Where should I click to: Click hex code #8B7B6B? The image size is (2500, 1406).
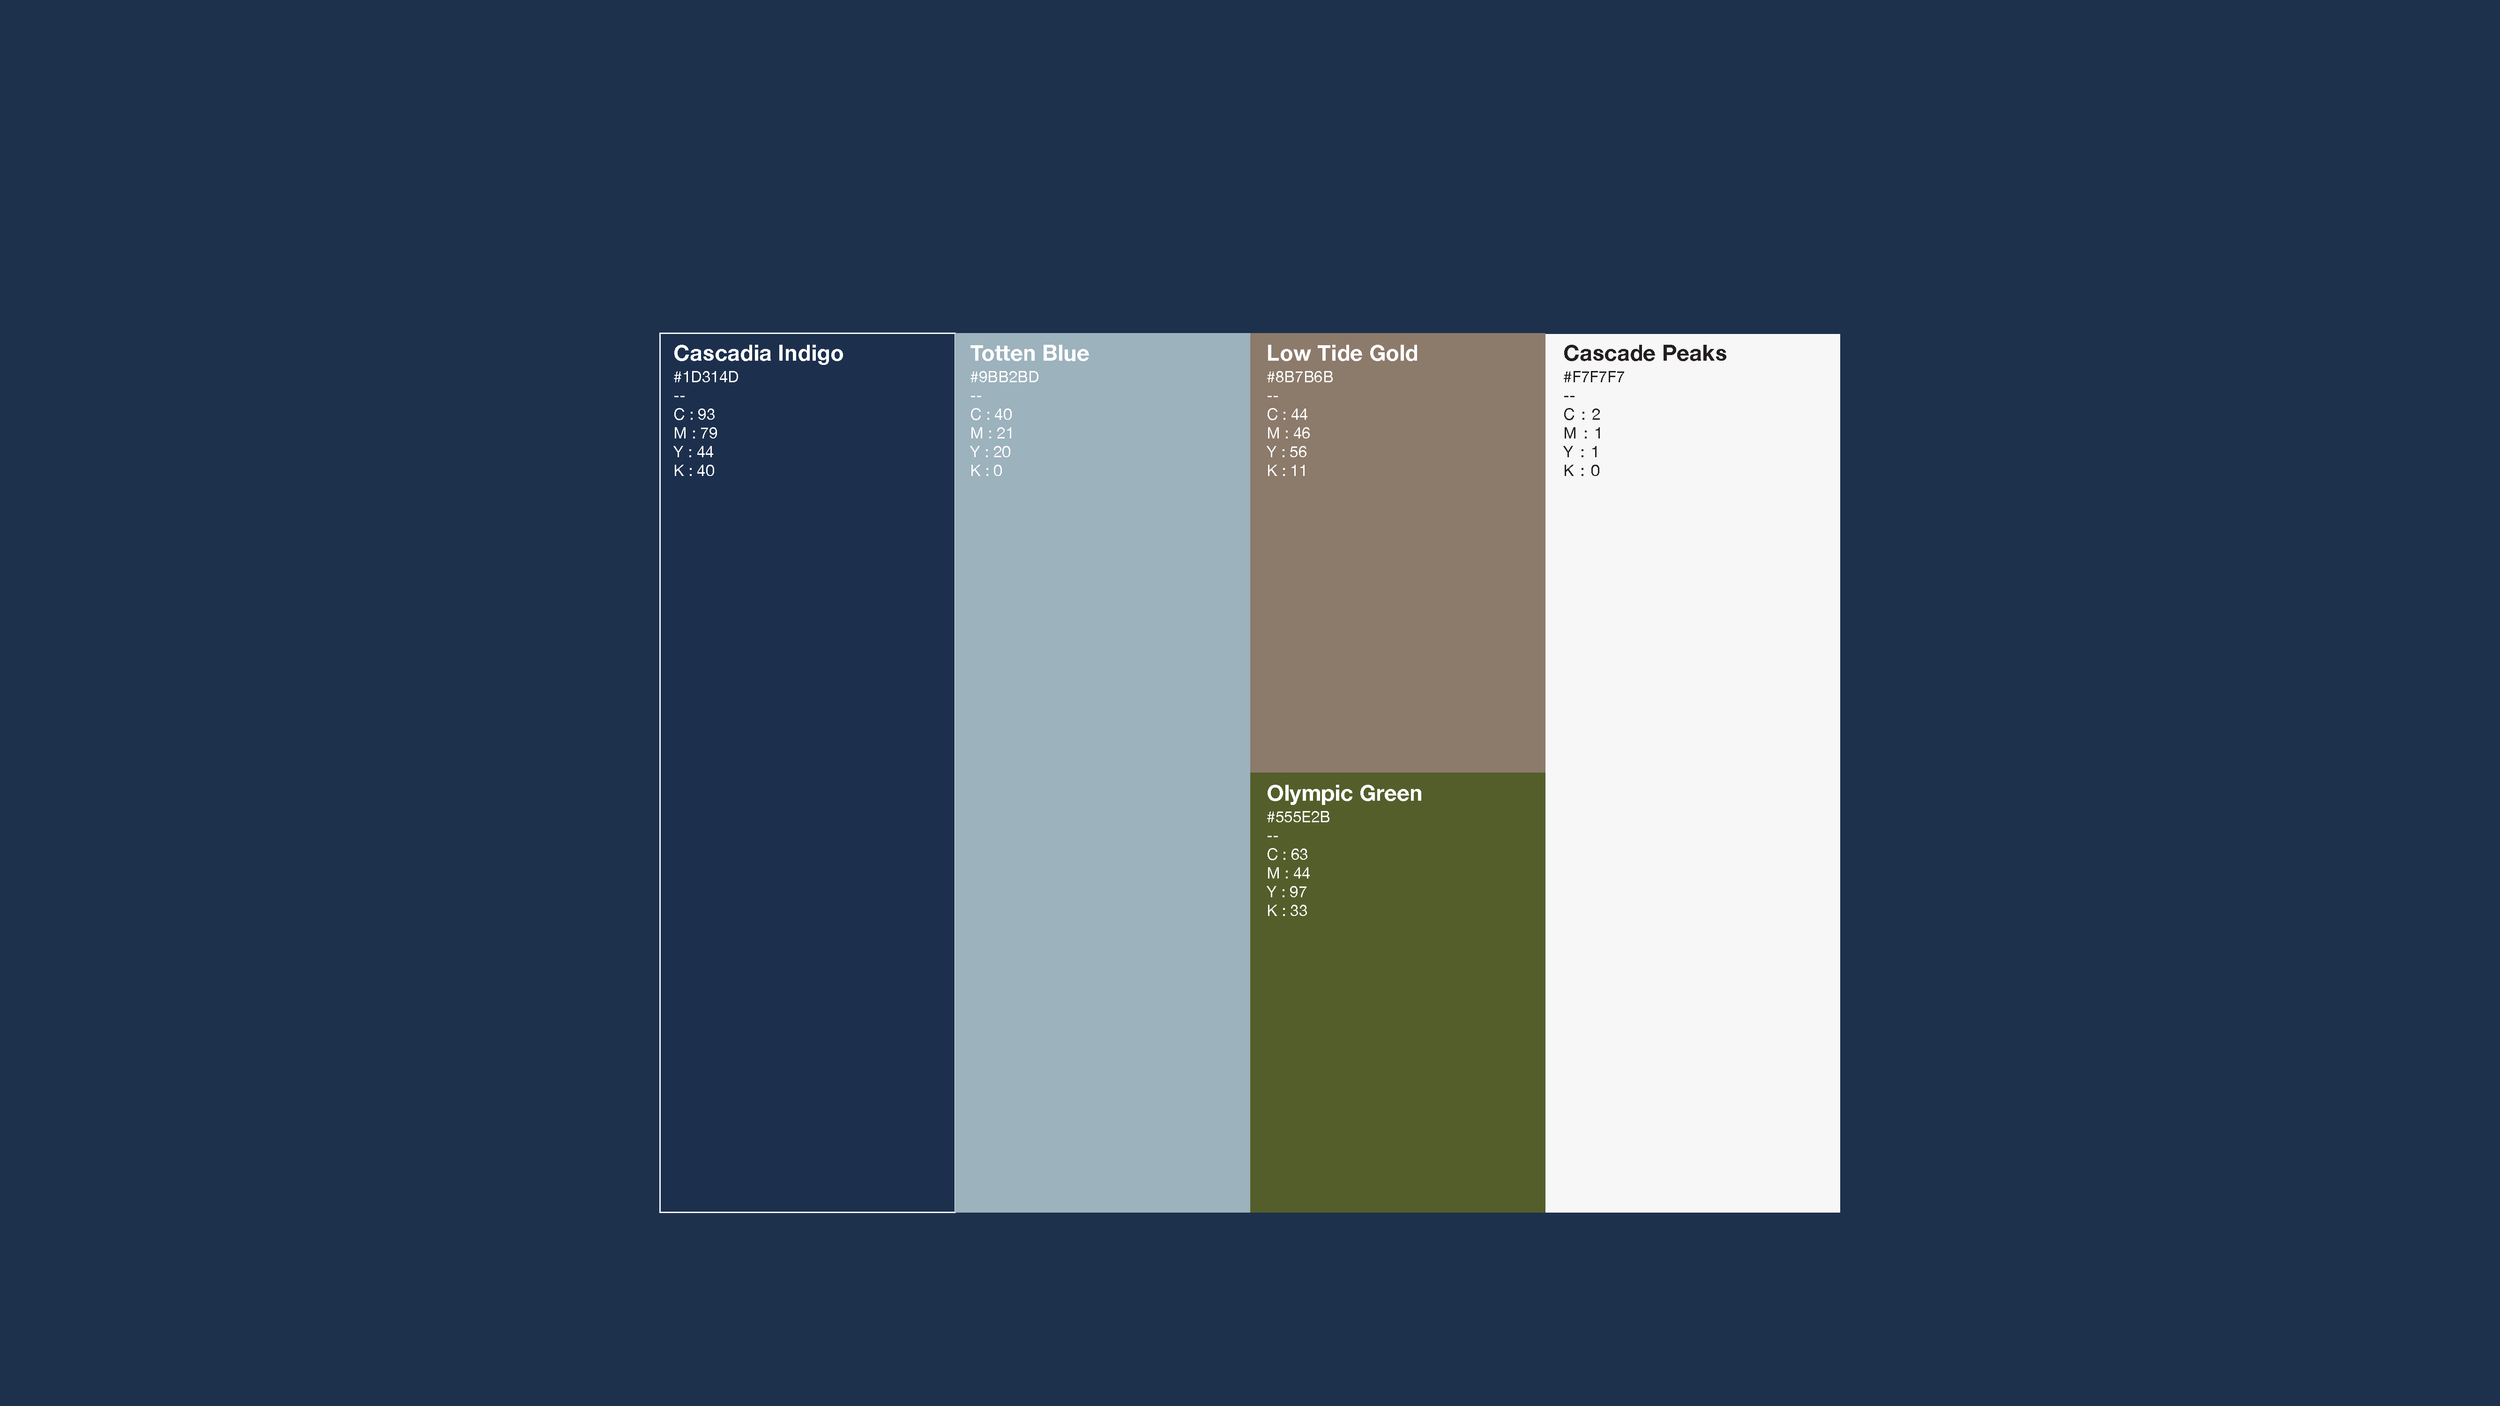click(1299, 377)
